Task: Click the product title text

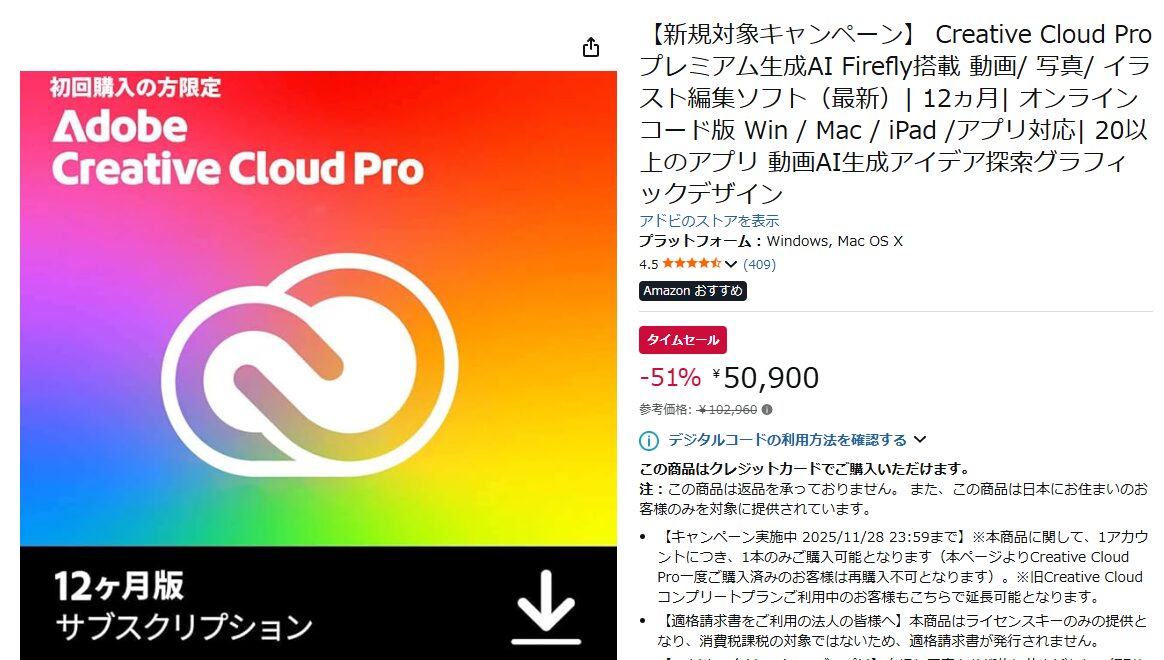Action: (x=895, y=114)
